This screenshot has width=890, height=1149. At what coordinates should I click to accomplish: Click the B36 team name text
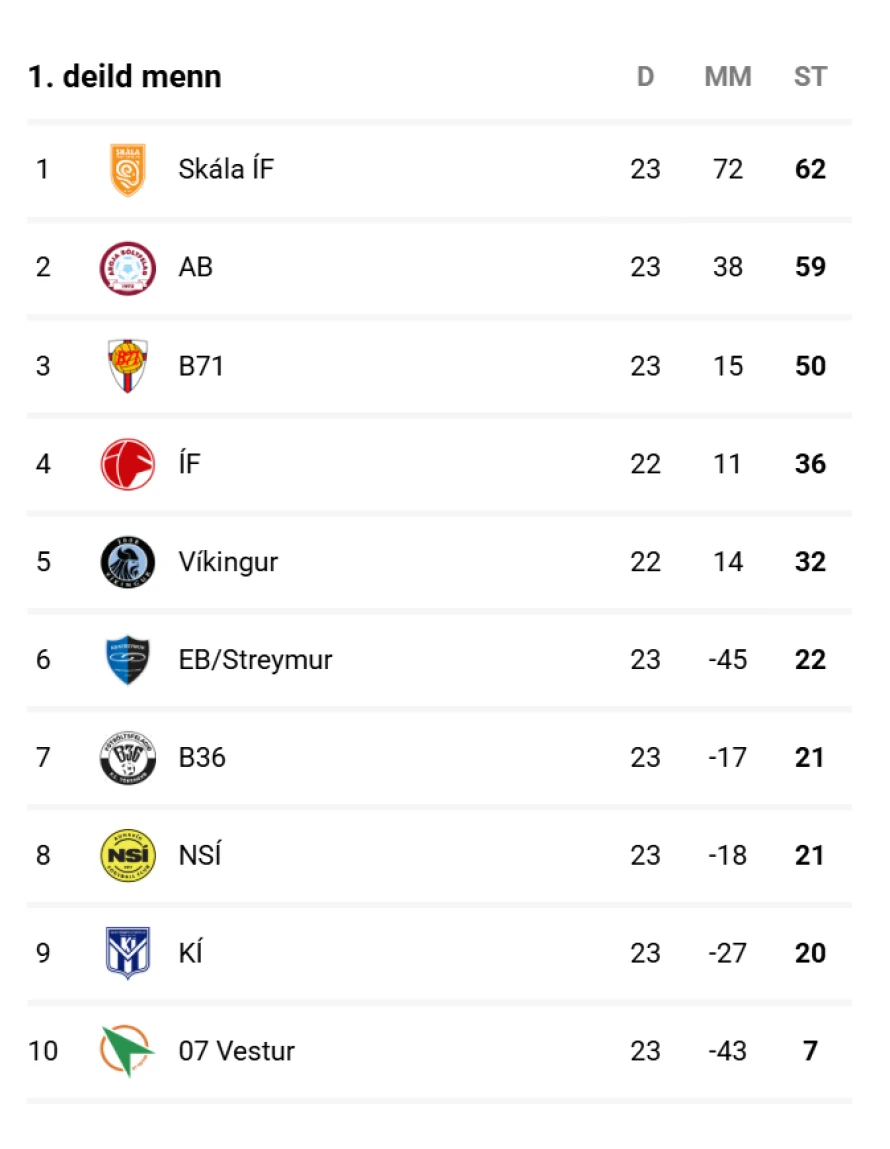[x=202, y=758]
